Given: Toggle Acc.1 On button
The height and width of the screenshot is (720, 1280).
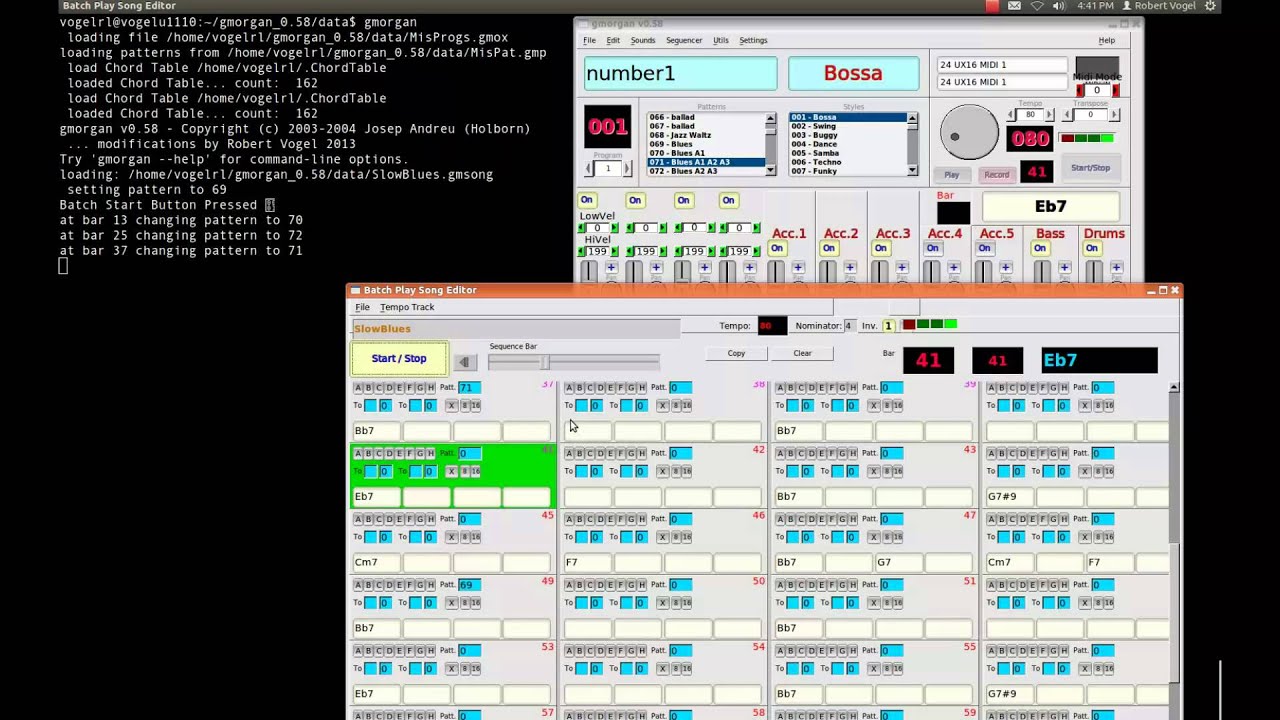Looking at the screenshot, I should 777,248.
